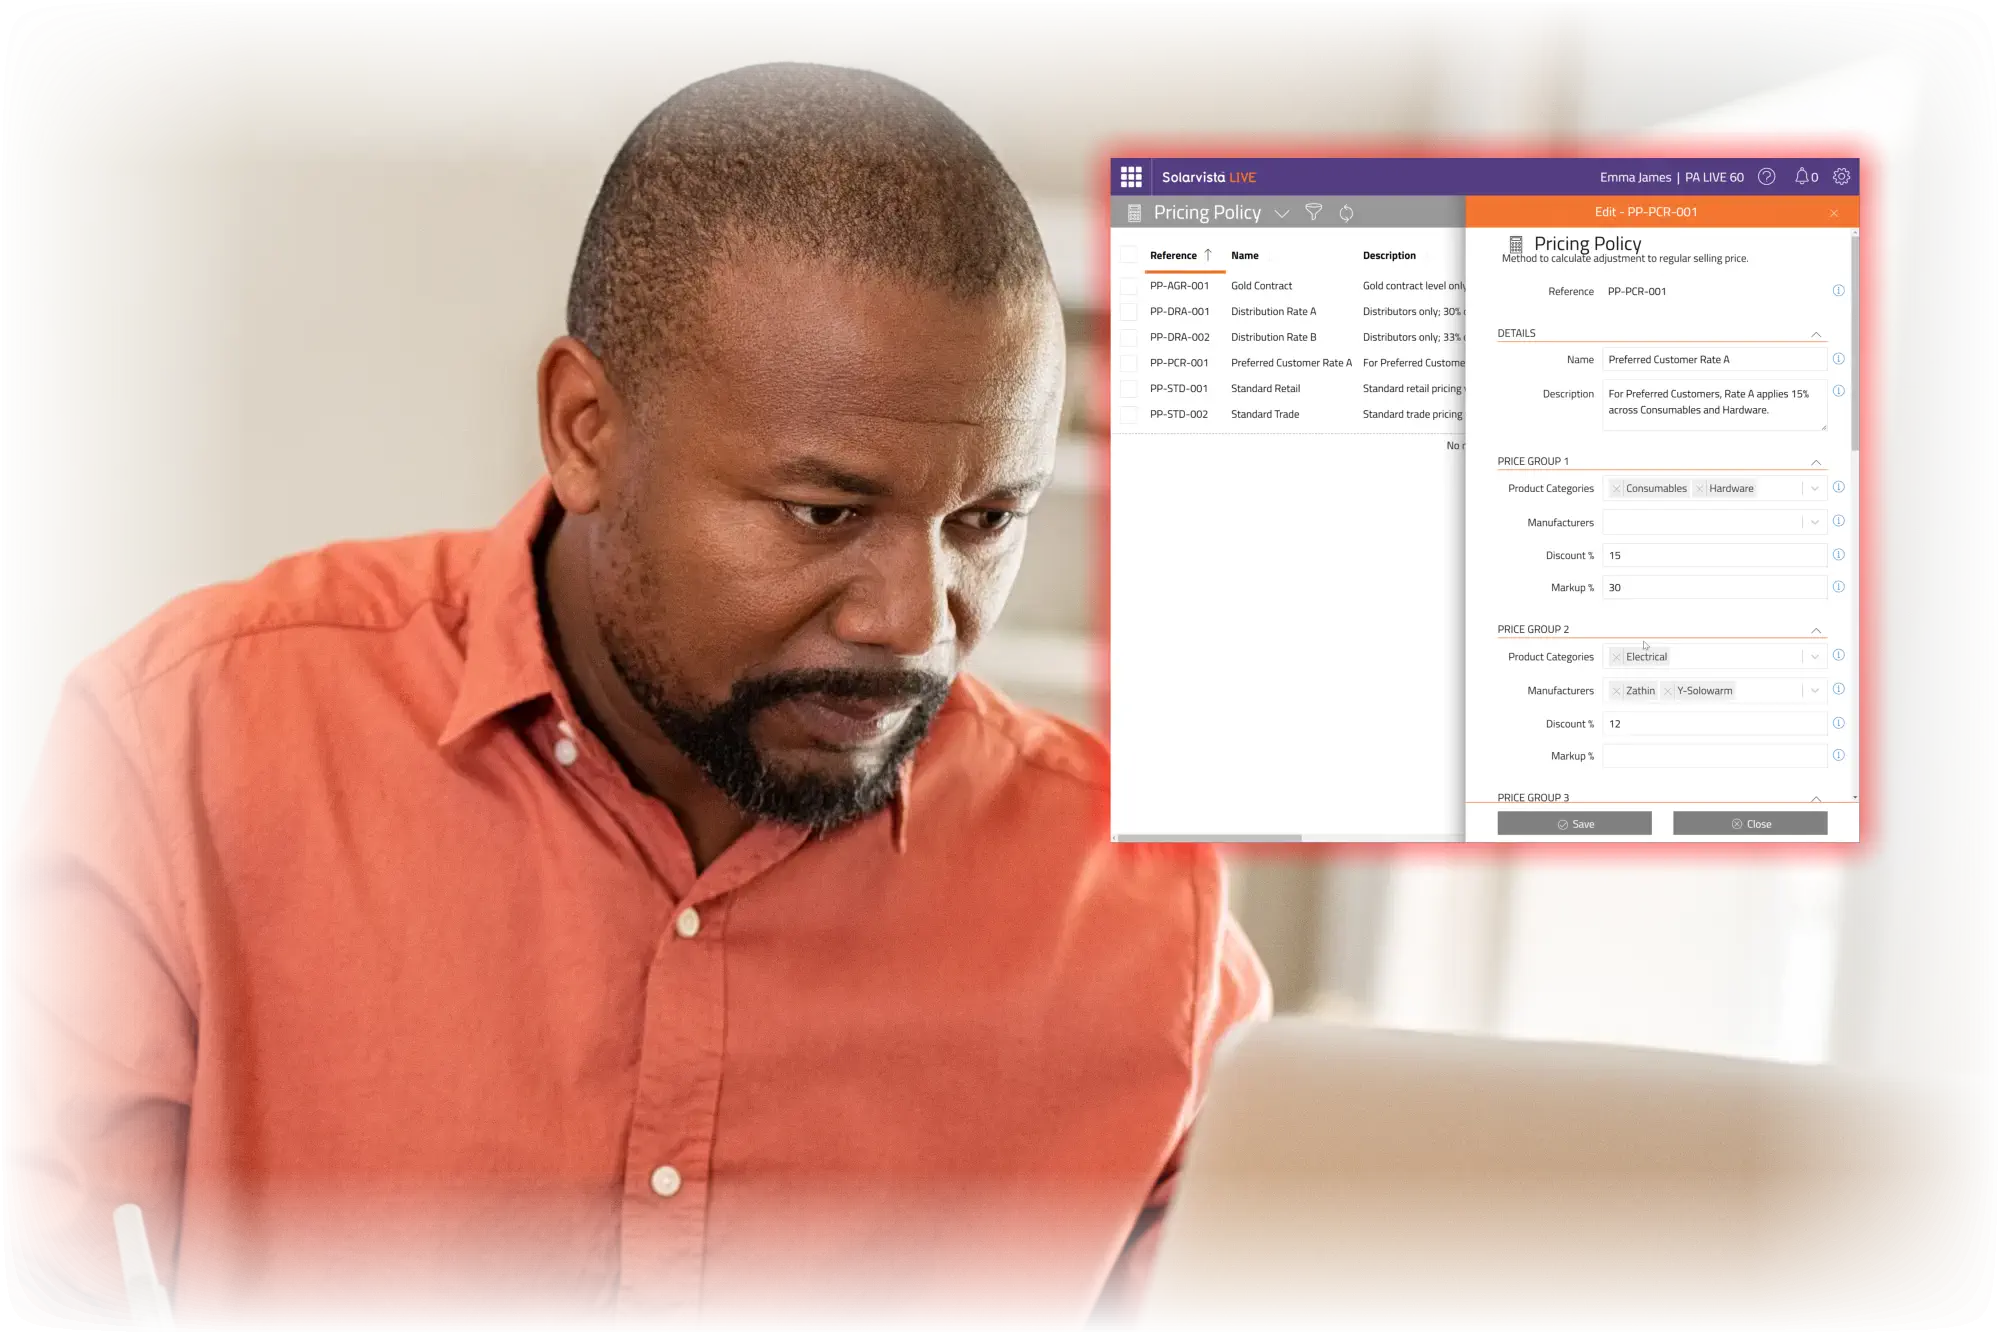This screenshot has height=1334, width=2000.
Task: Open Price Group 2 Manufacturers dropdown arrow
Action: point(1815,691)
